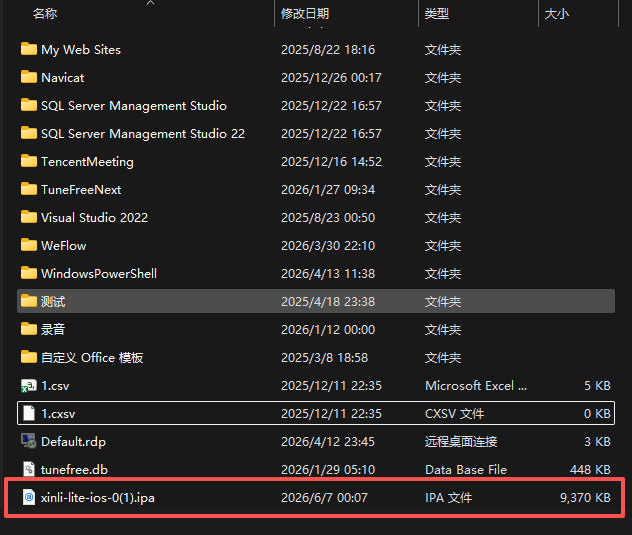
Task: Click the size value 5 KB
Action: [597, 385]
